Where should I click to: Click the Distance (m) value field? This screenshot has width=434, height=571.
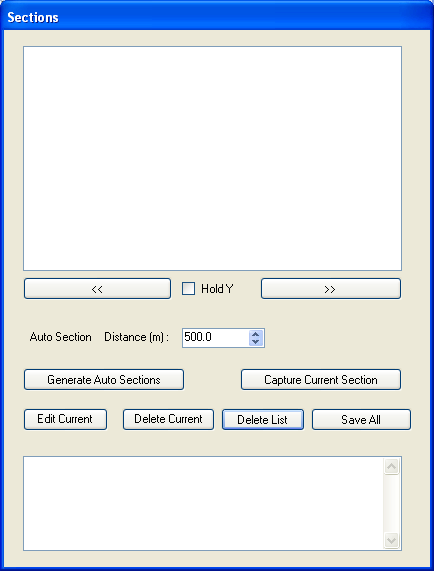coord(216,338)
